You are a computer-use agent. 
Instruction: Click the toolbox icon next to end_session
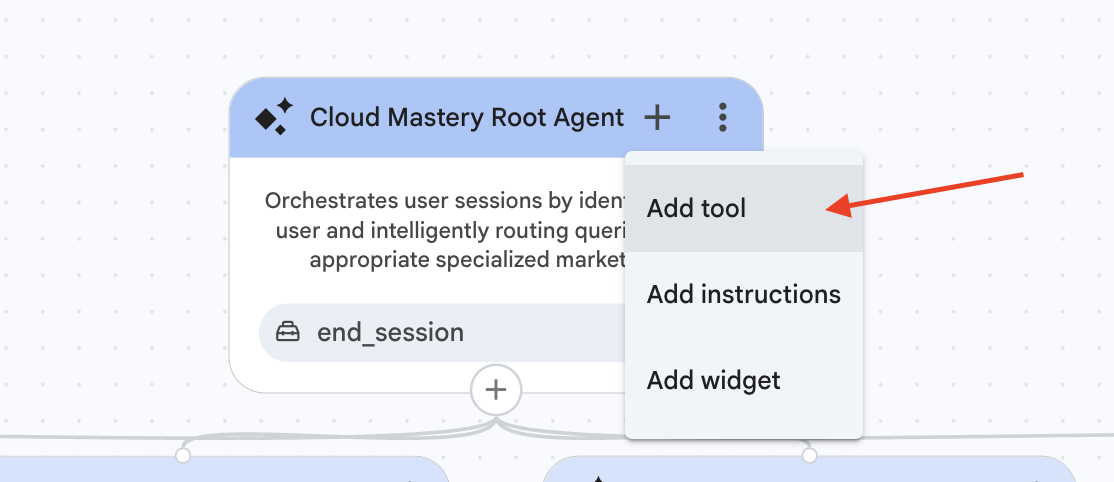click(288, 332)
